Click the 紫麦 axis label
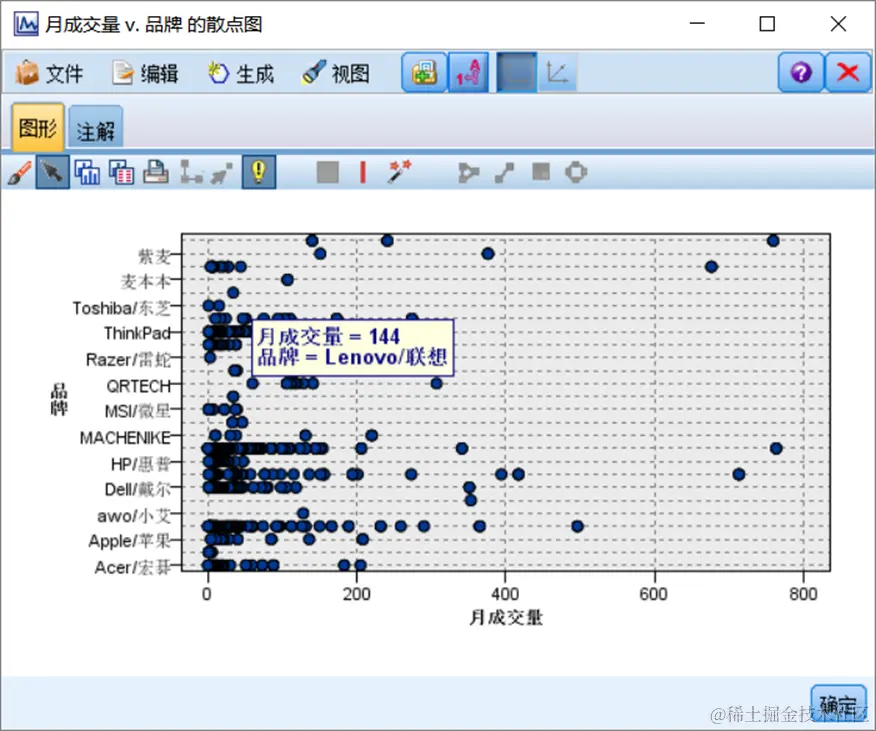Screen dimensions: 876x731 [154, 257]
